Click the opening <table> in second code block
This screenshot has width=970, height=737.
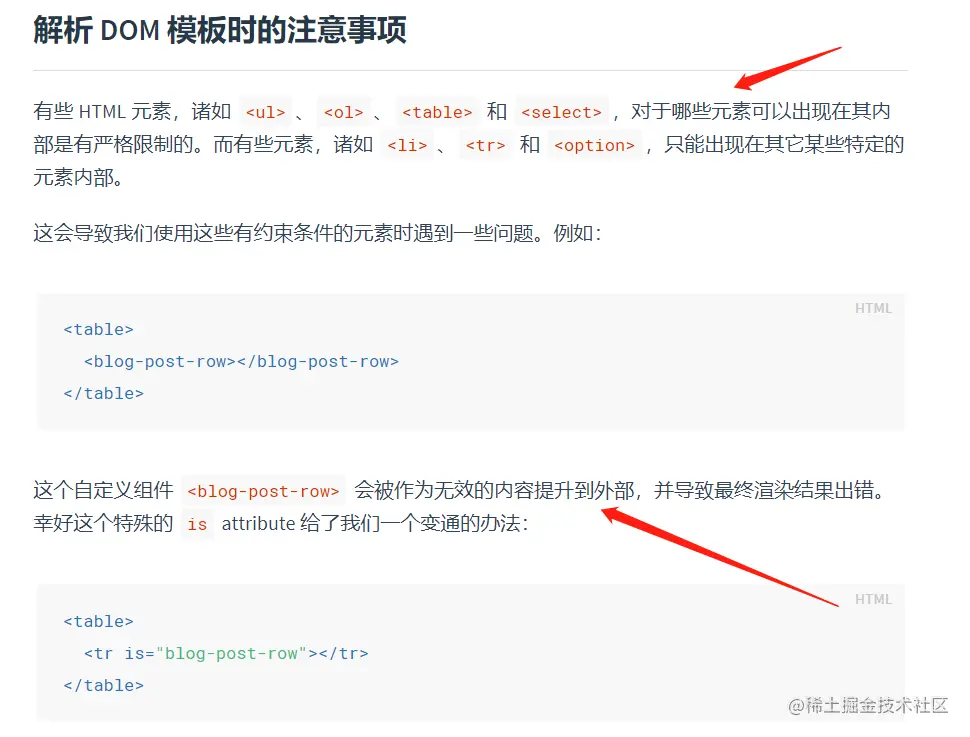click(x=98, y=621)
